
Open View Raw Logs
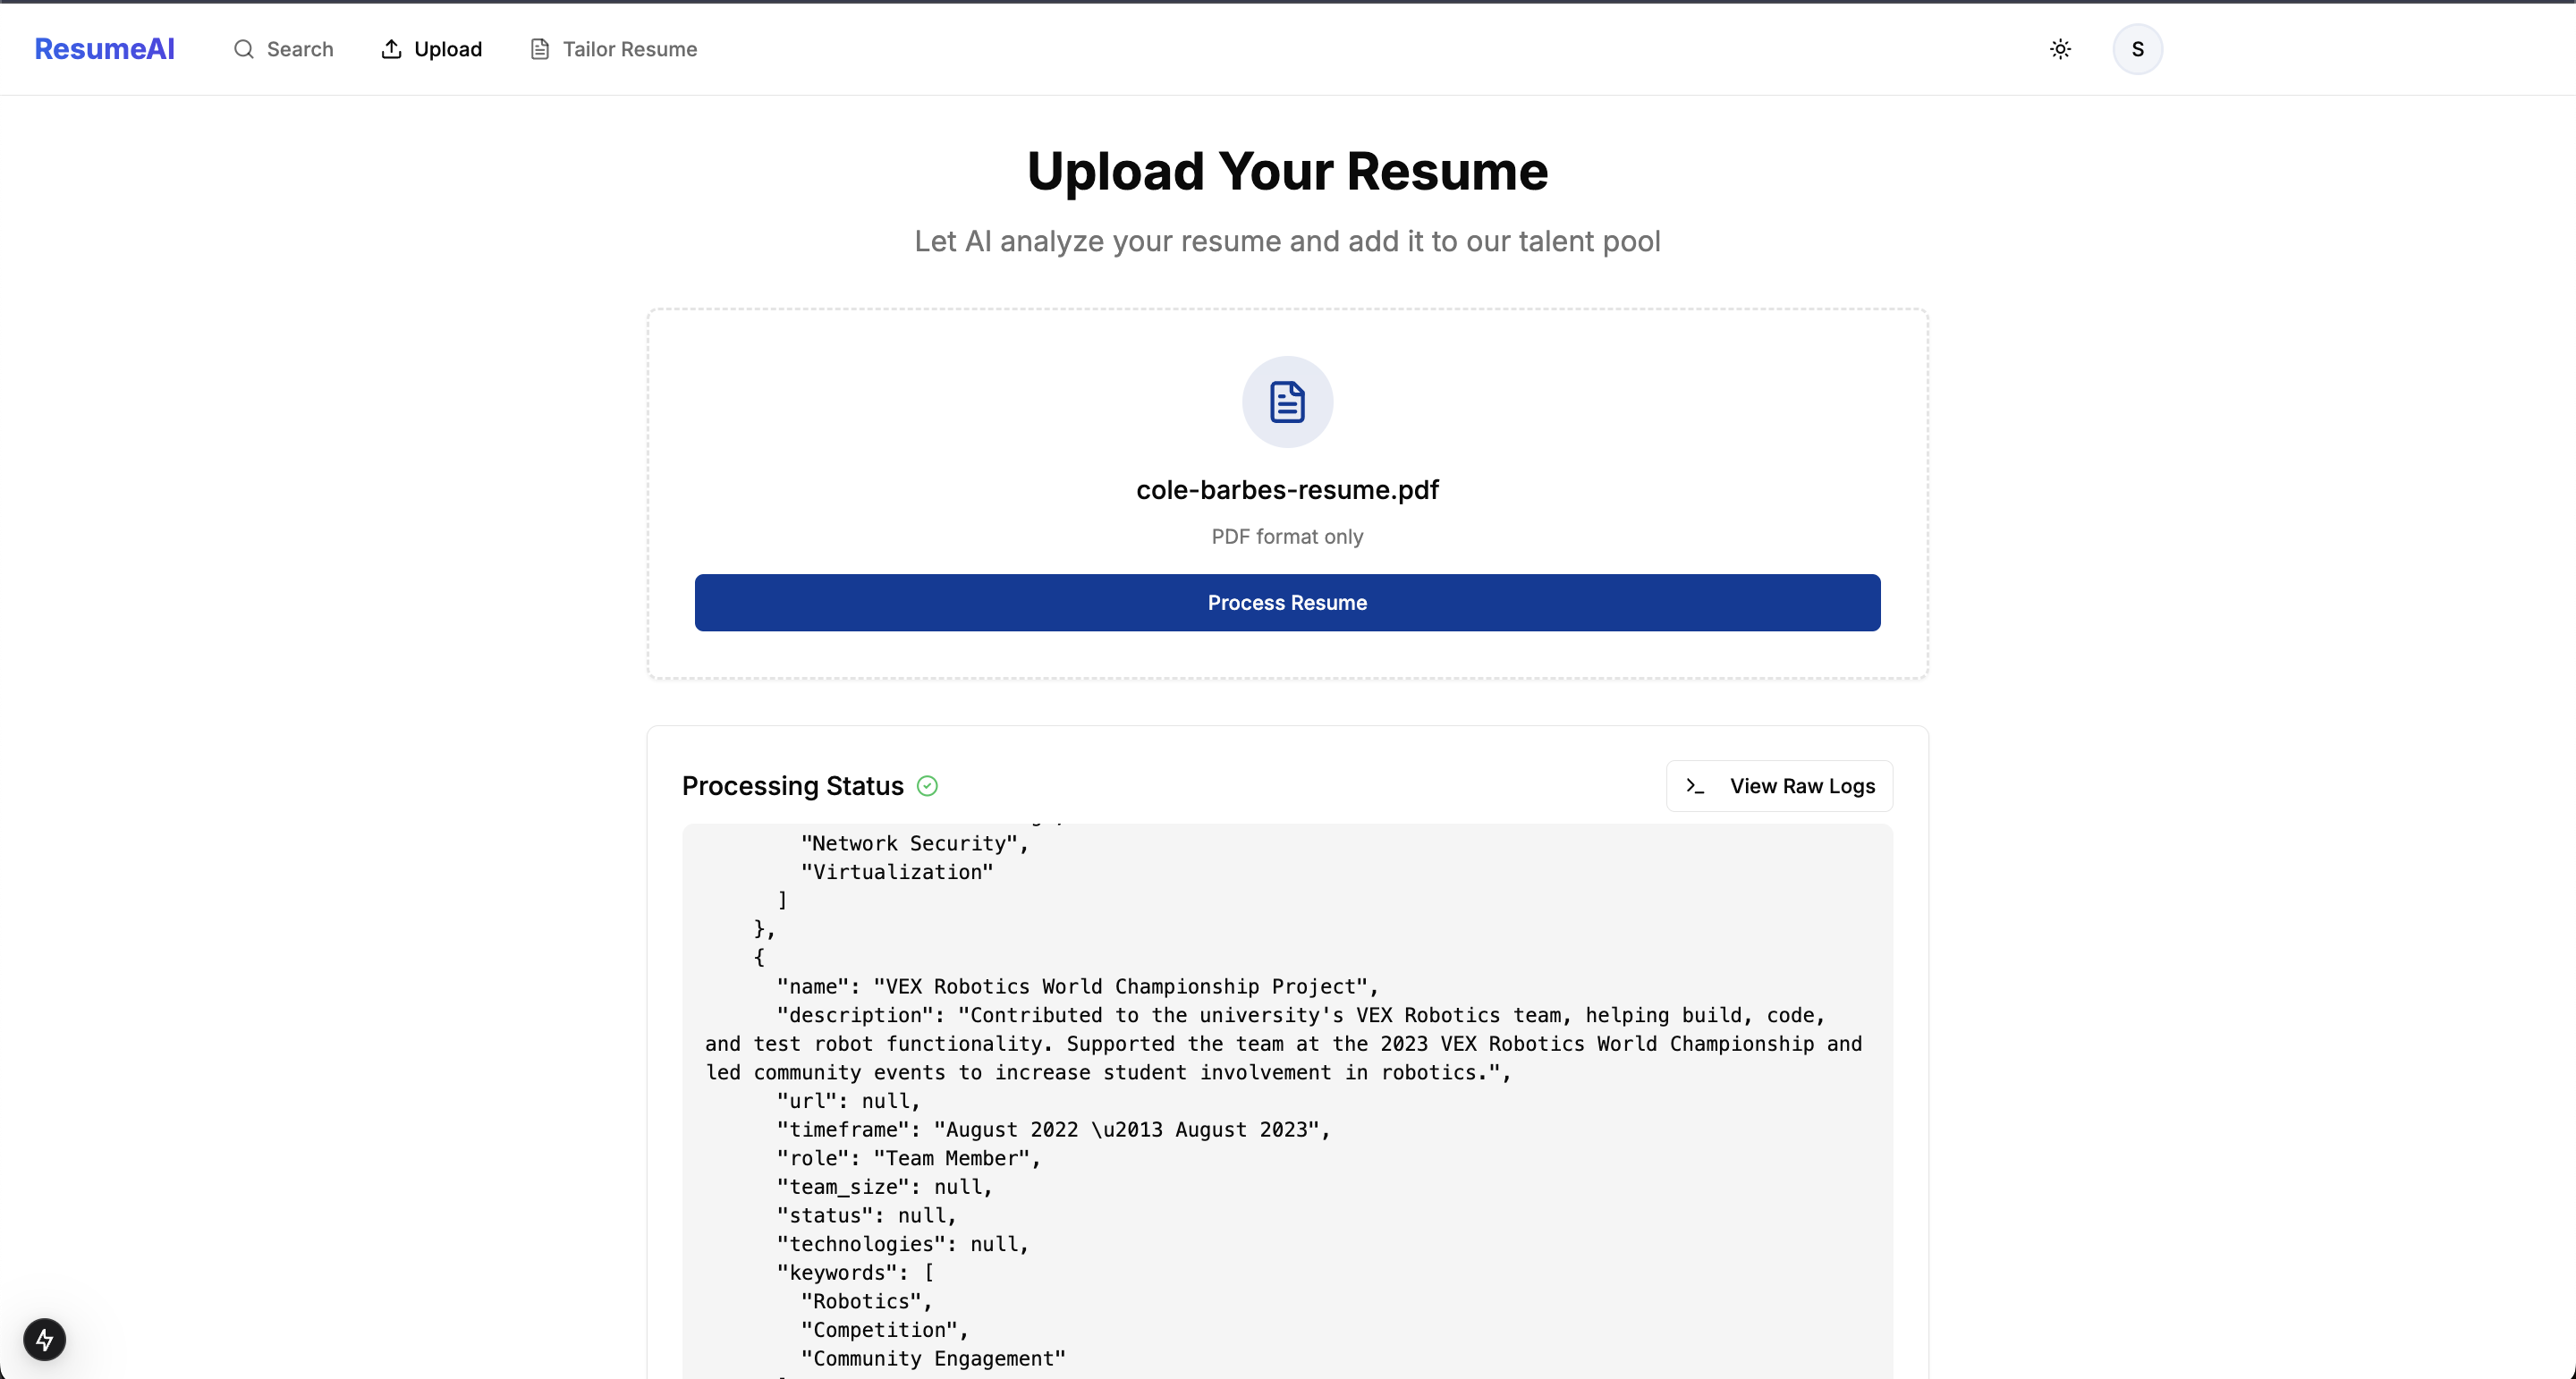tap(1779, 786)
